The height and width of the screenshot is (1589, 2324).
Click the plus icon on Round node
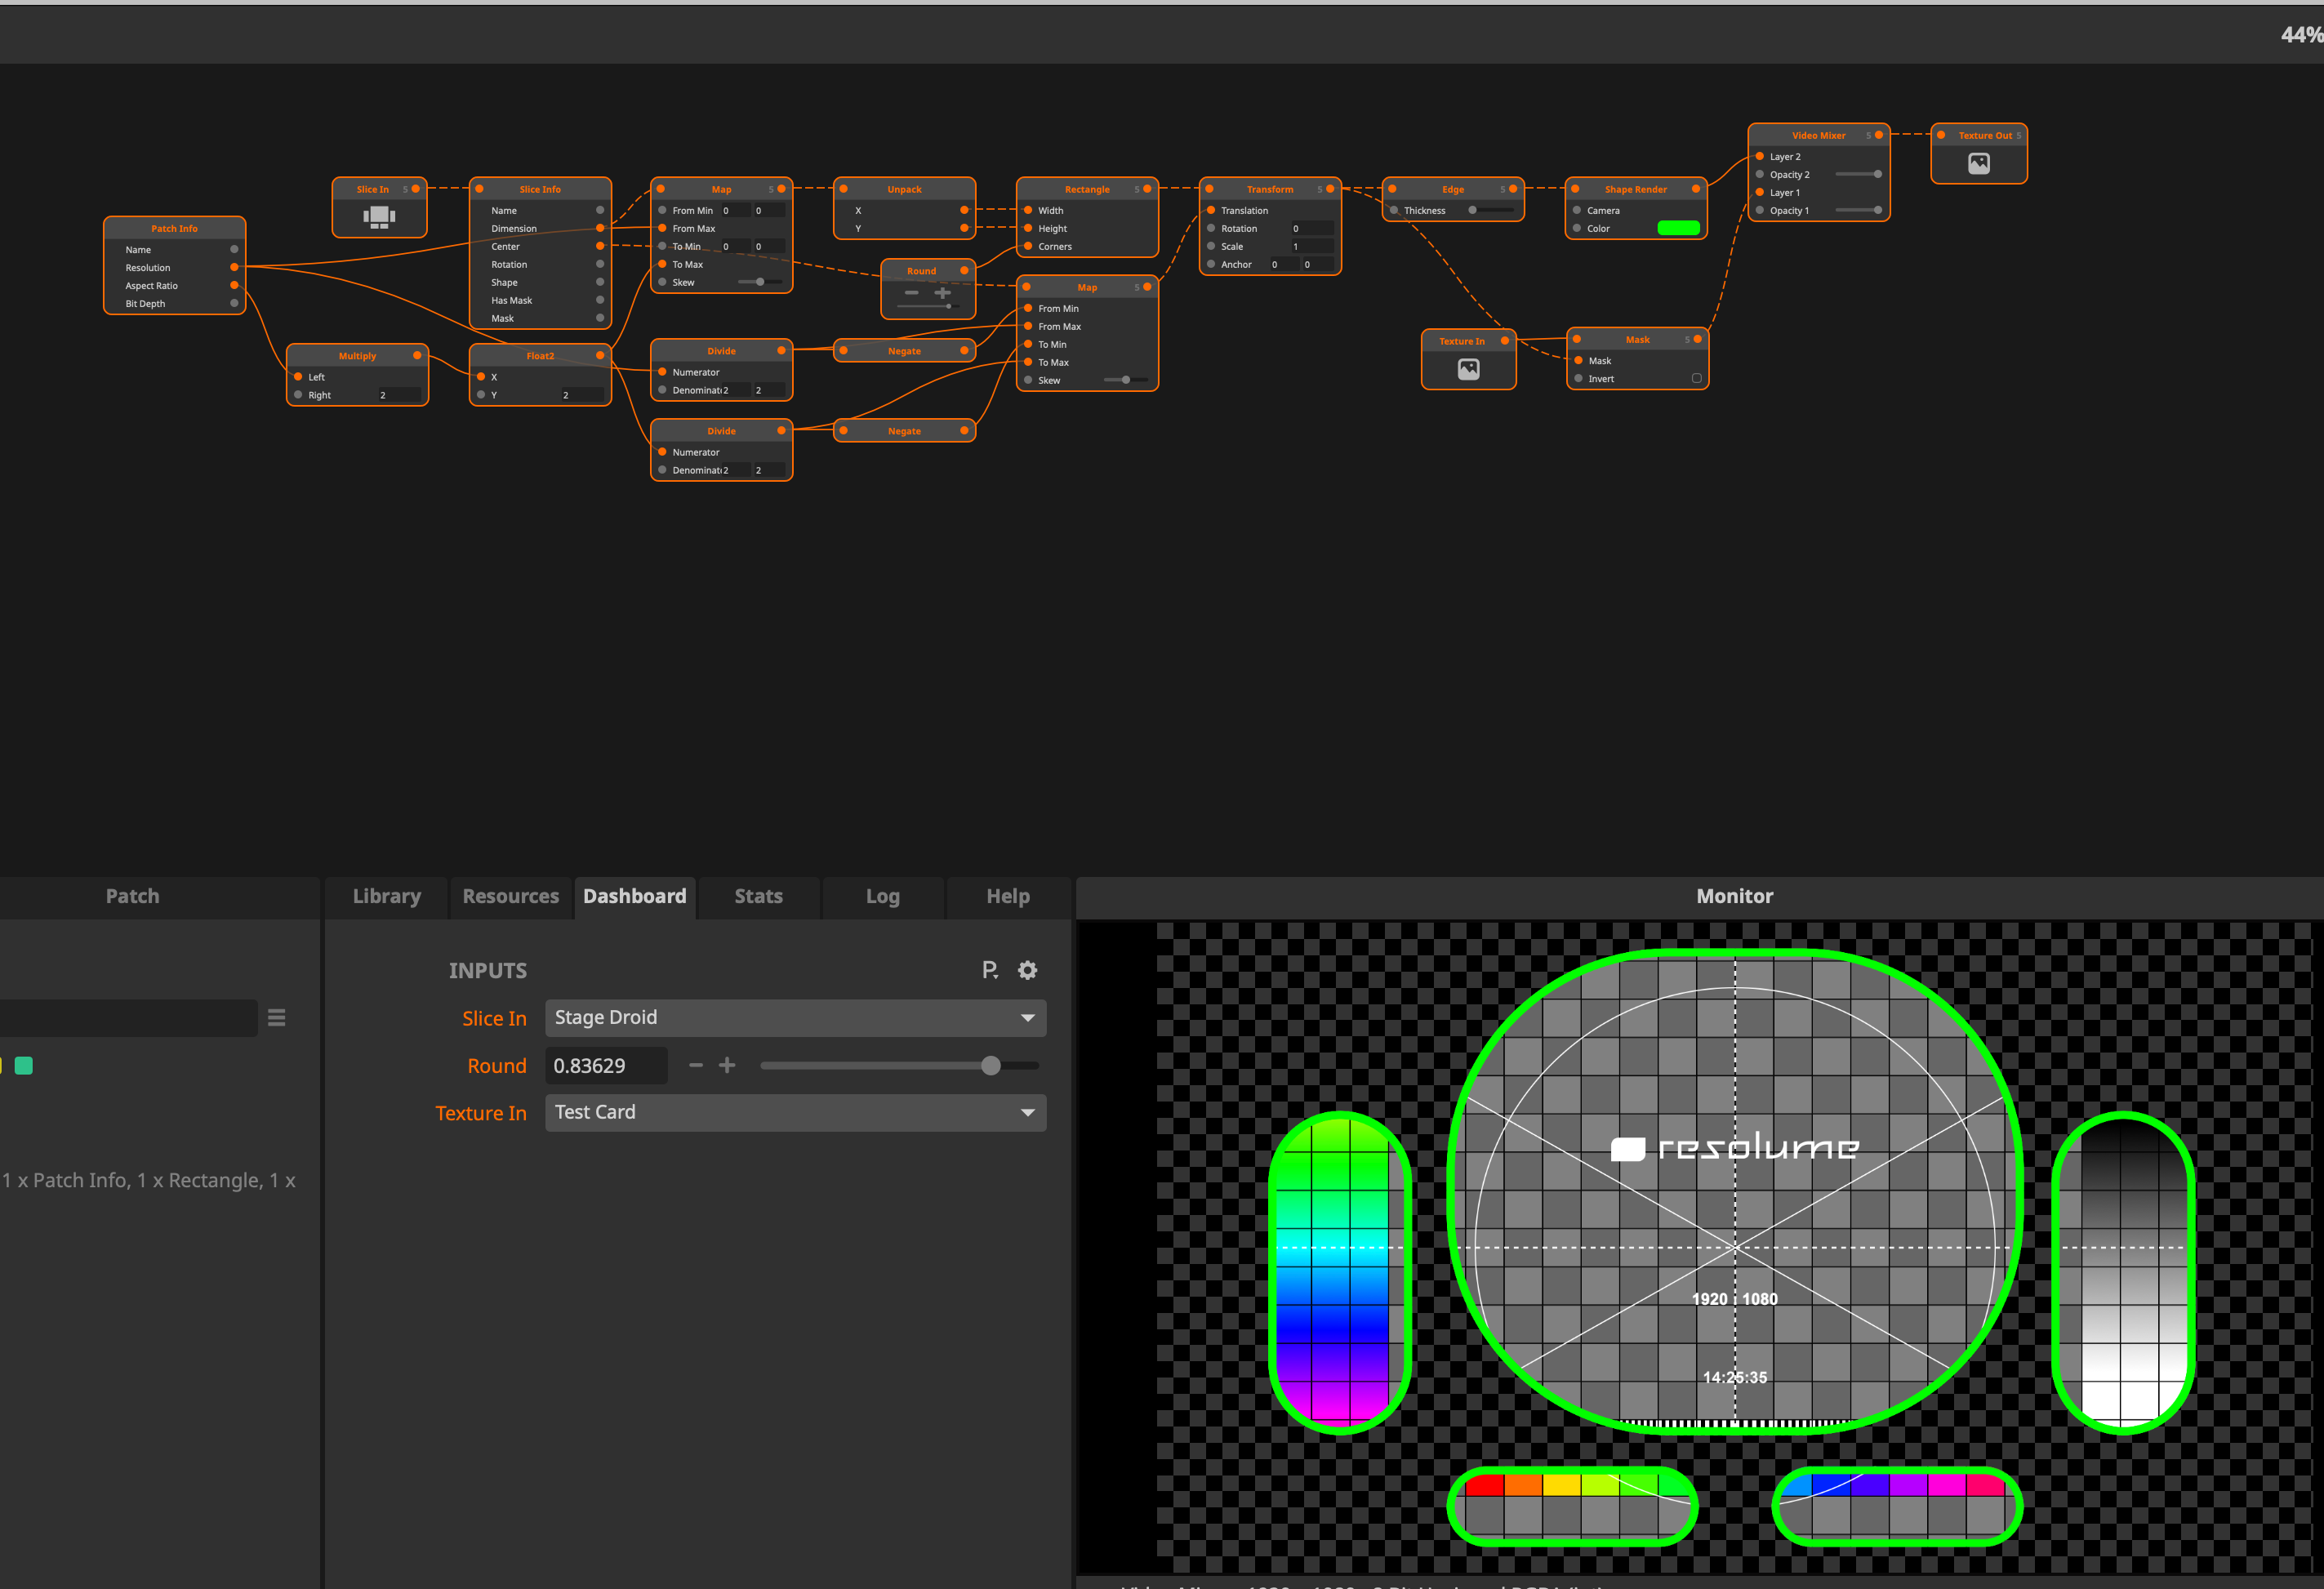[x=942, y=293]
